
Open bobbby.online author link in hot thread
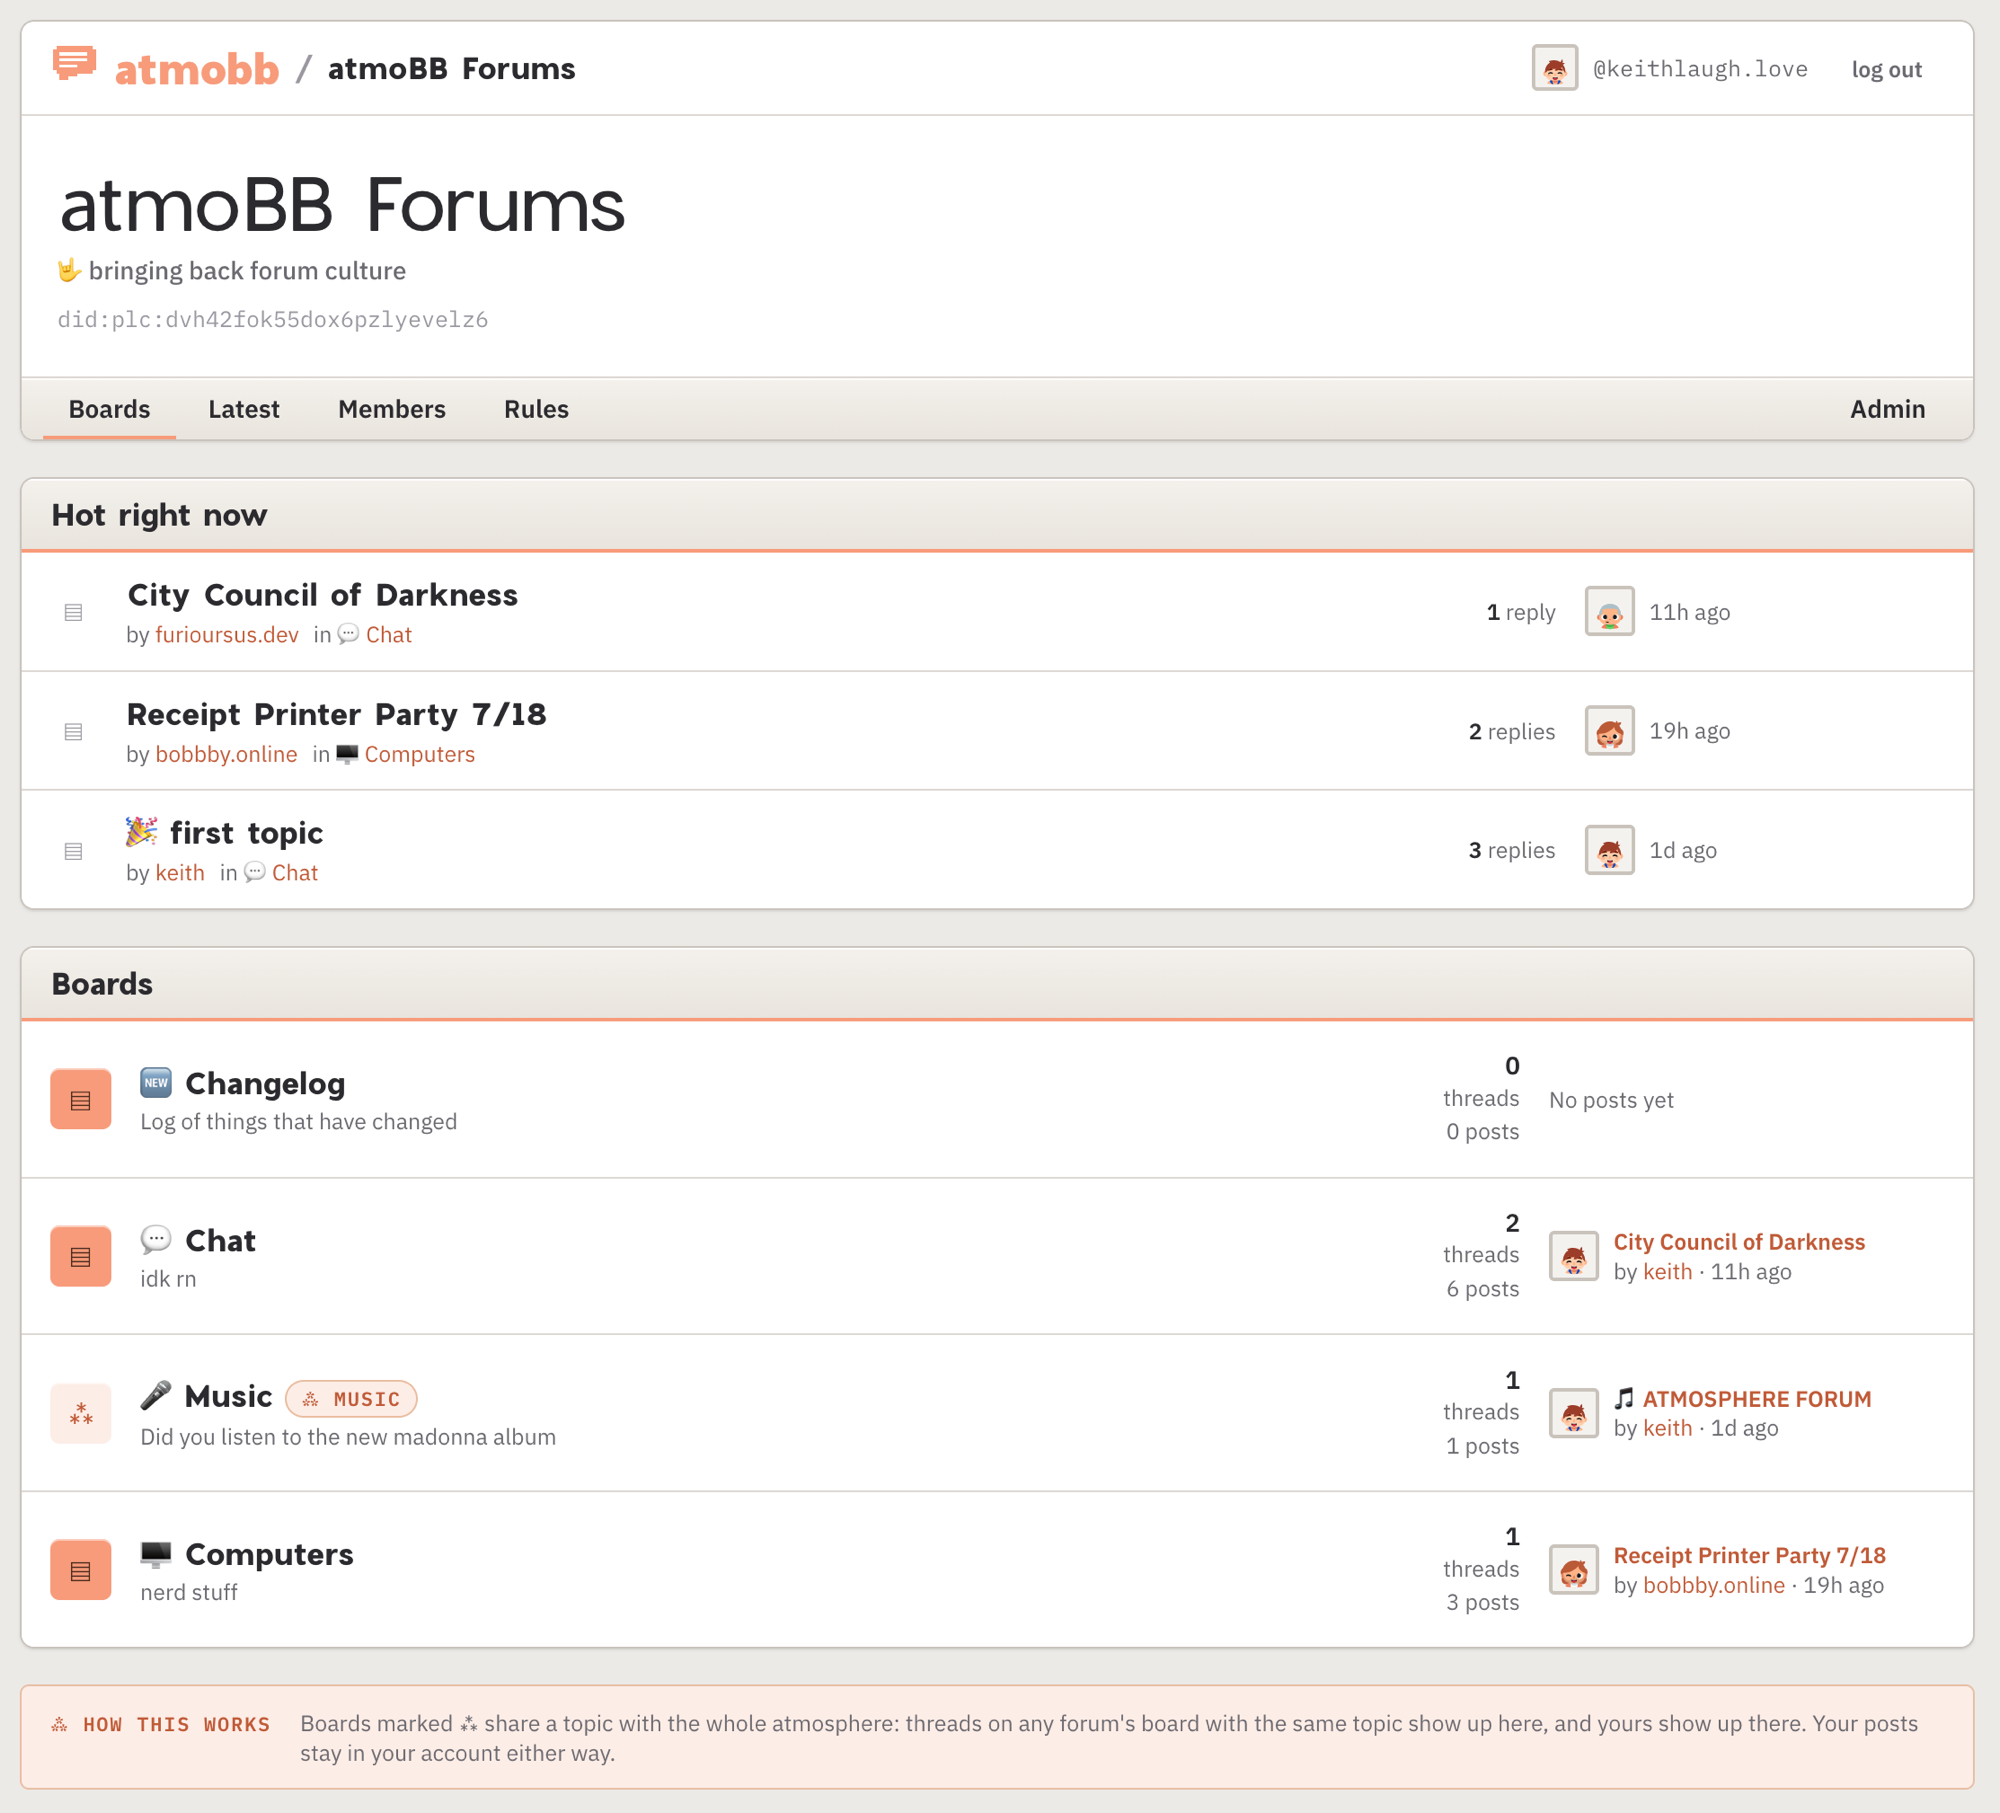pos(226,754)
